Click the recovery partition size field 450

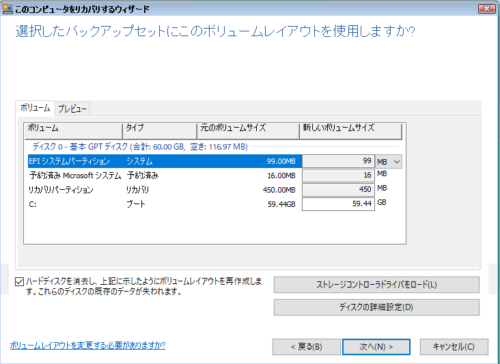coord(338,190)
